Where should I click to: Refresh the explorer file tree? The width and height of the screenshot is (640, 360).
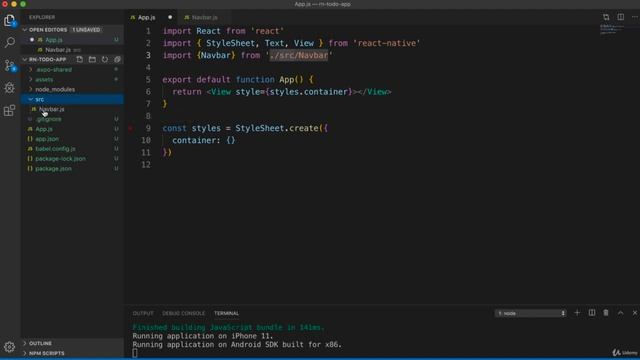(105, 60)
